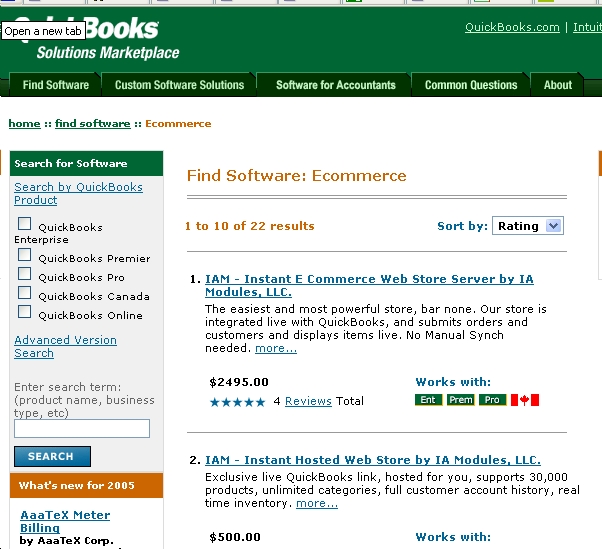This screenshot has height=549, width=602.
Task: Select the QuickBooks Online checkbox
Action: pyautogui.click(x=25, y=311)
